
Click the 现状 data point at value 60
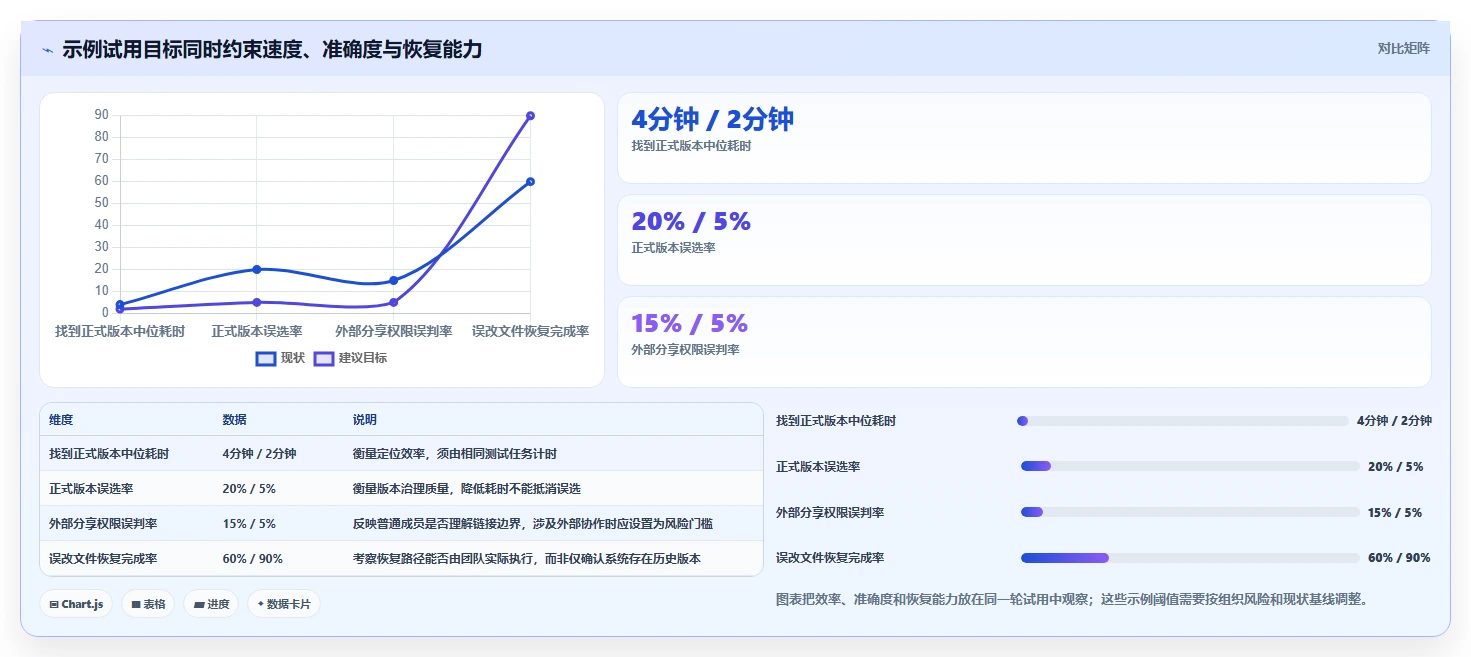530,181
